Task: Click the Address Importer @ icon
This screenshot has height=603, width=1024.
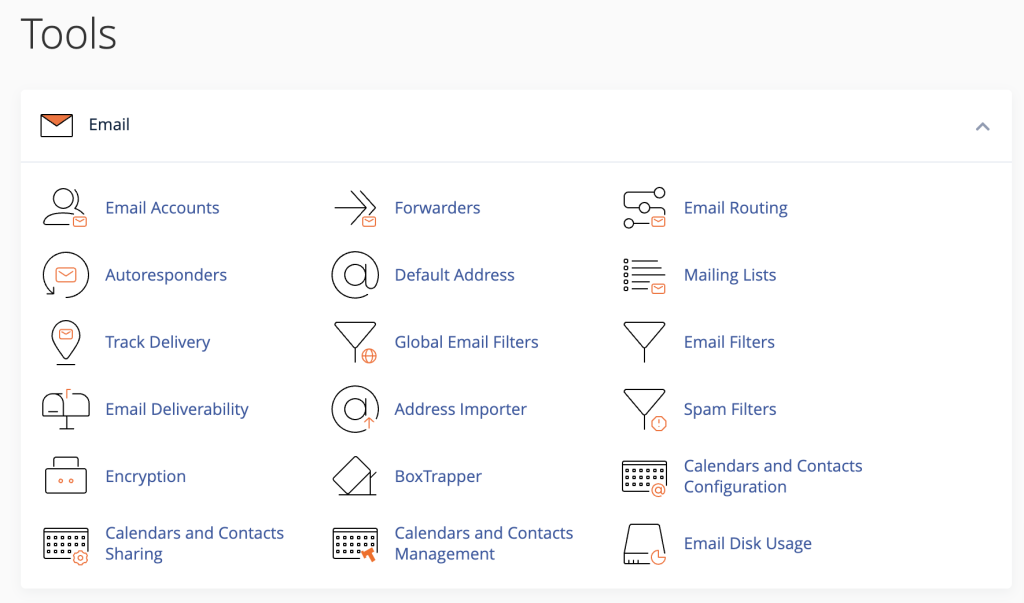Action: pyautogui.click(x=355, y=409)
